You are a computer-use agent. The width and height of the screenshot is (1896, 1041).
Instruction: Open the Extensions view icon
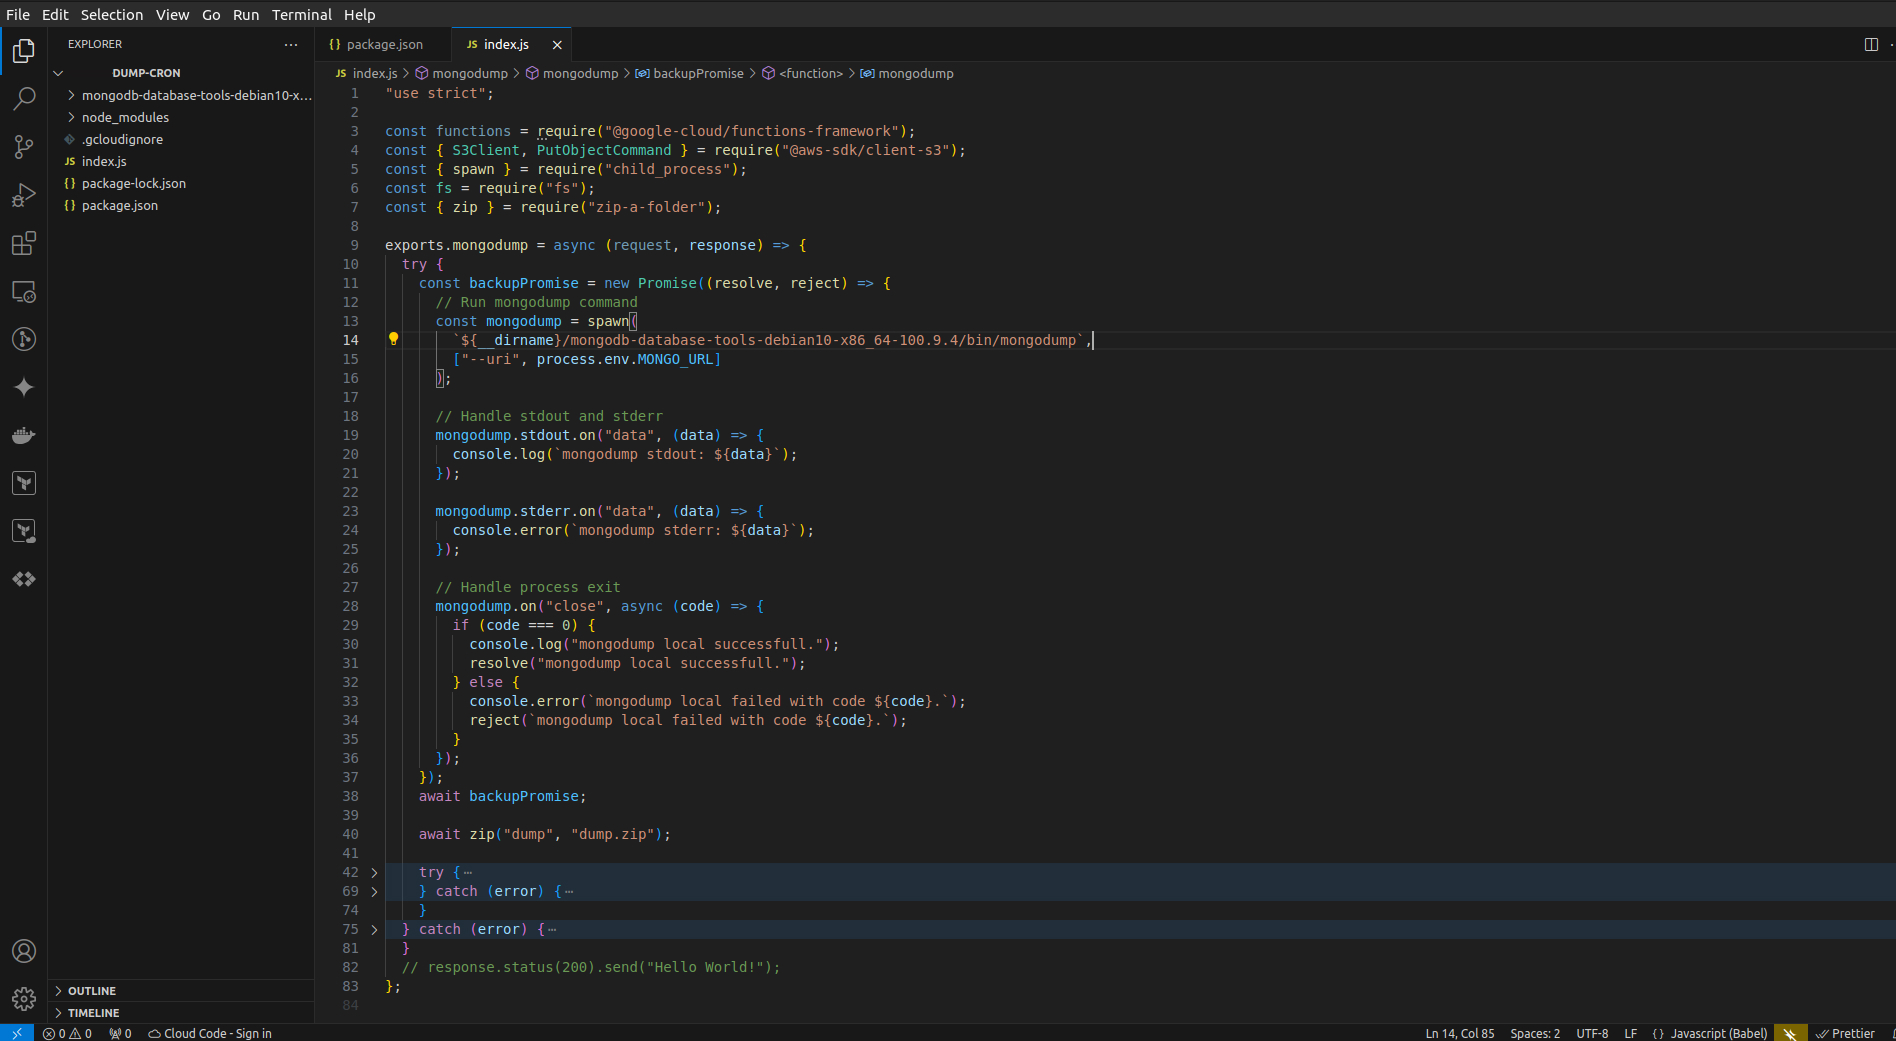(24, 243)
